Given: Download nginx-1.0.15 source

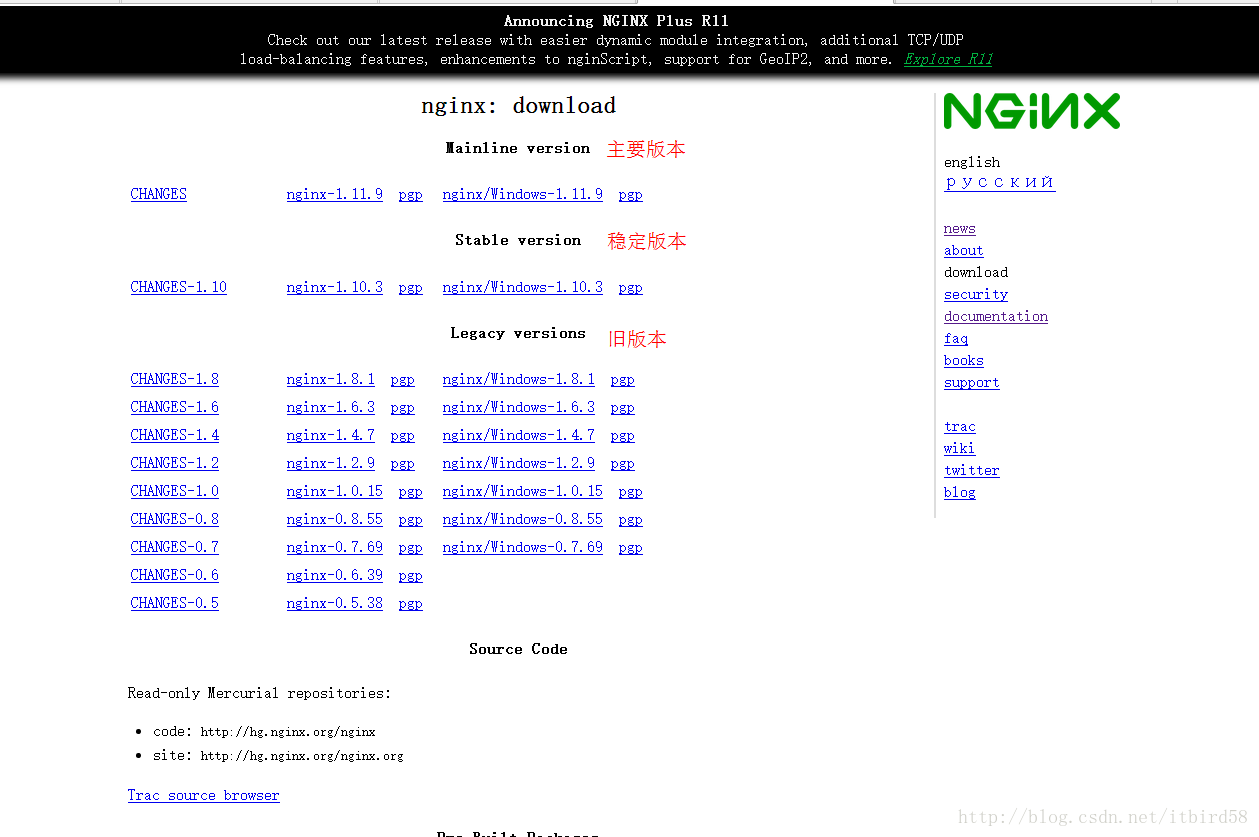Looking at the screenshot, I should (x=334, y=491).
